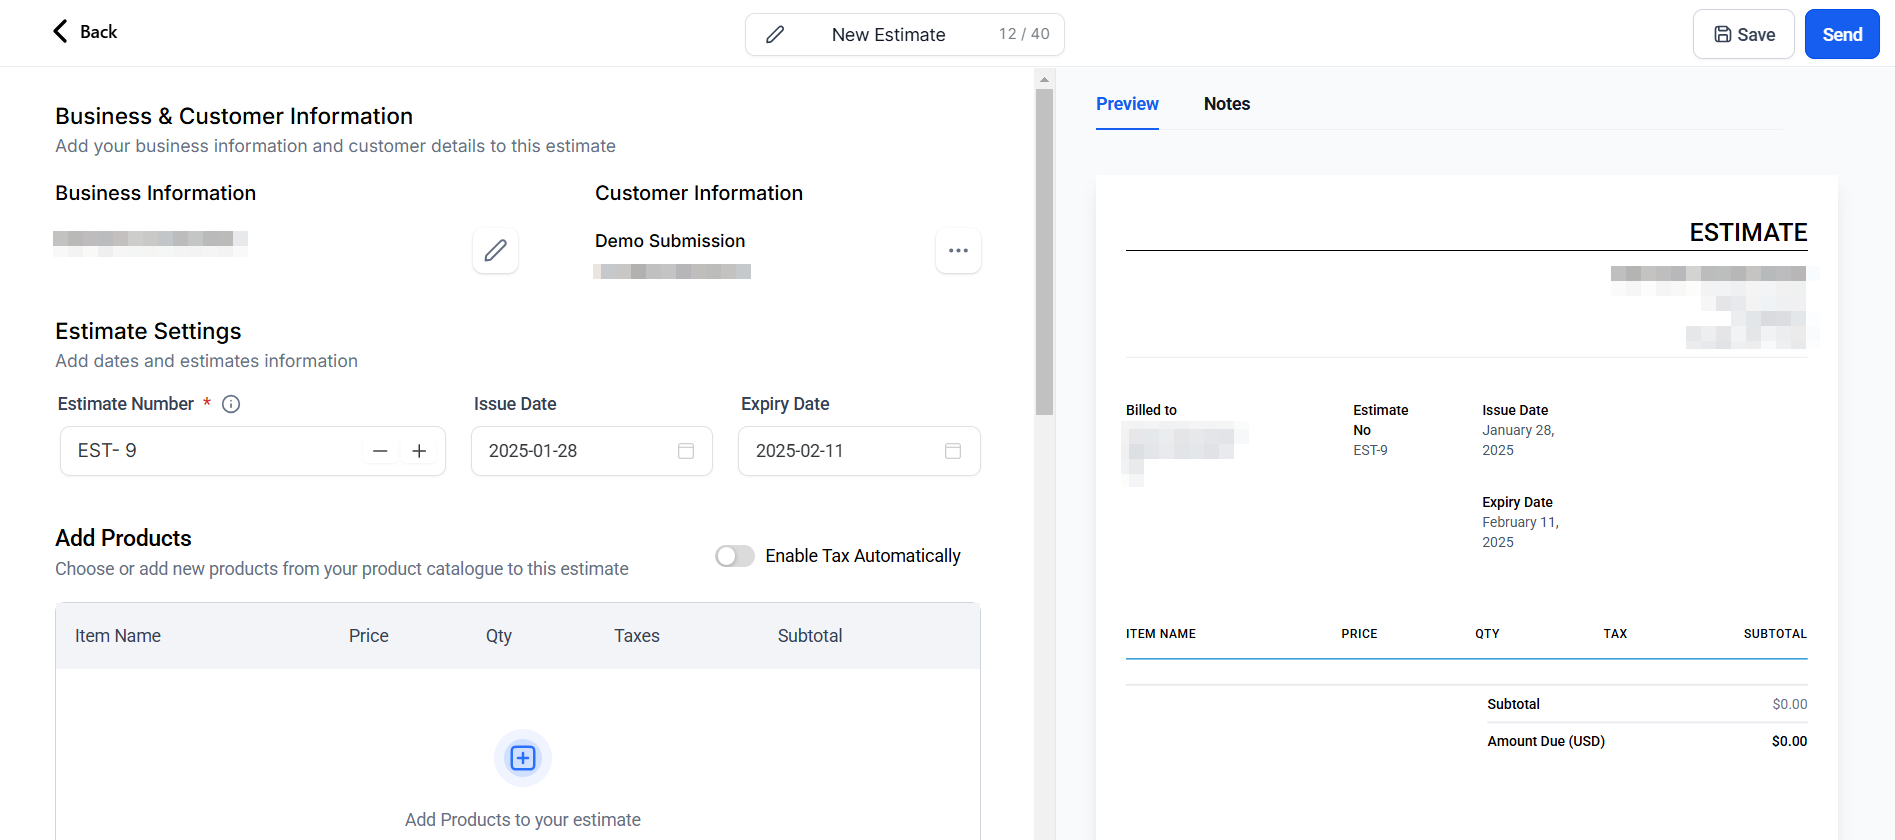Select the Preview tab
This screenshot has width=1895, height=840.
tap(1127, 104)
